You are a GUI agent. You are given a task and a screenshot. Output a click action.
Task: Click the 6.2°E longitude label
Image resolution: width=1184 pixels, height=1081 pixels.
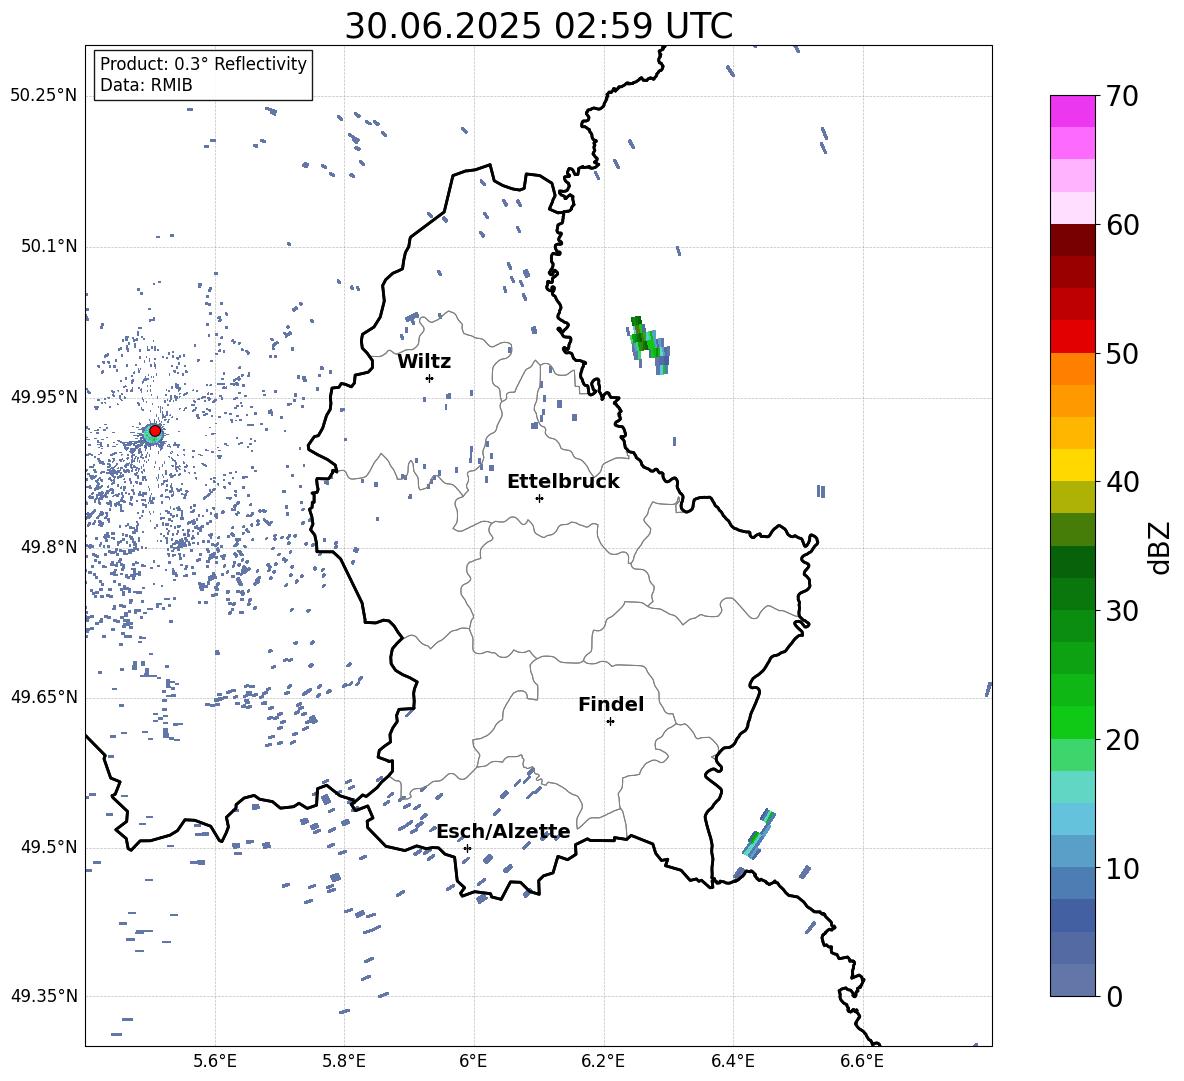coord(603,1061)
